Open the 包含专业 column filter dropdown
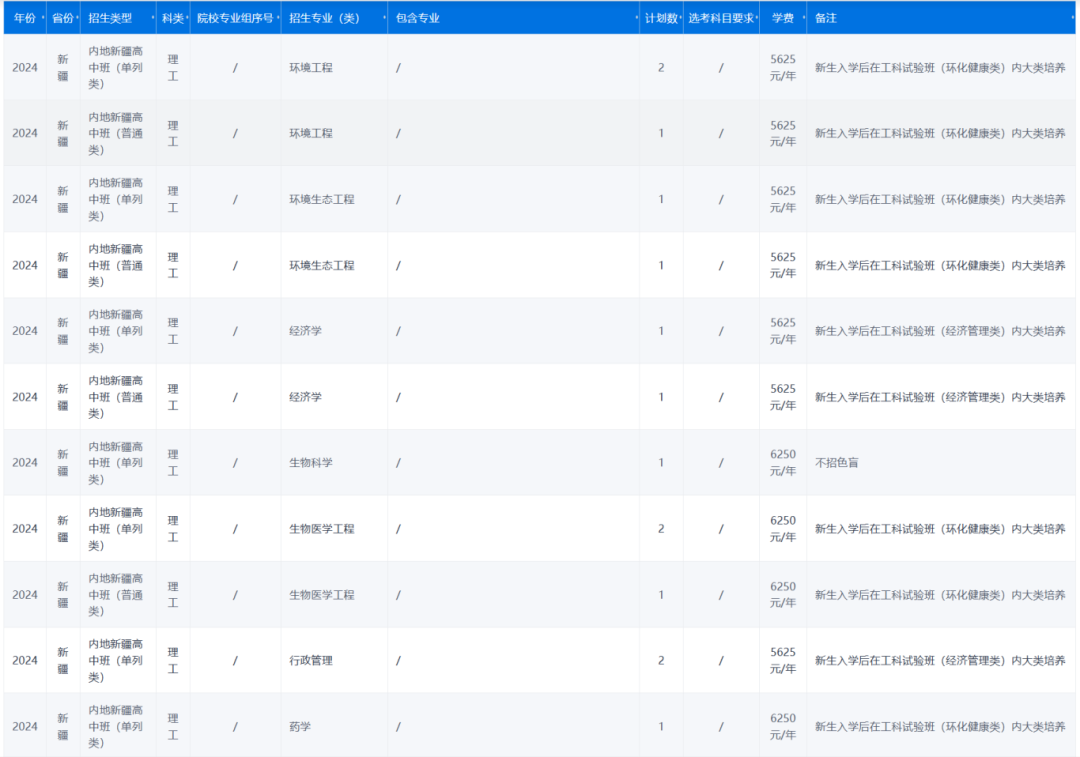Viewport: 1080px width, 757px height. pos(636,19)
